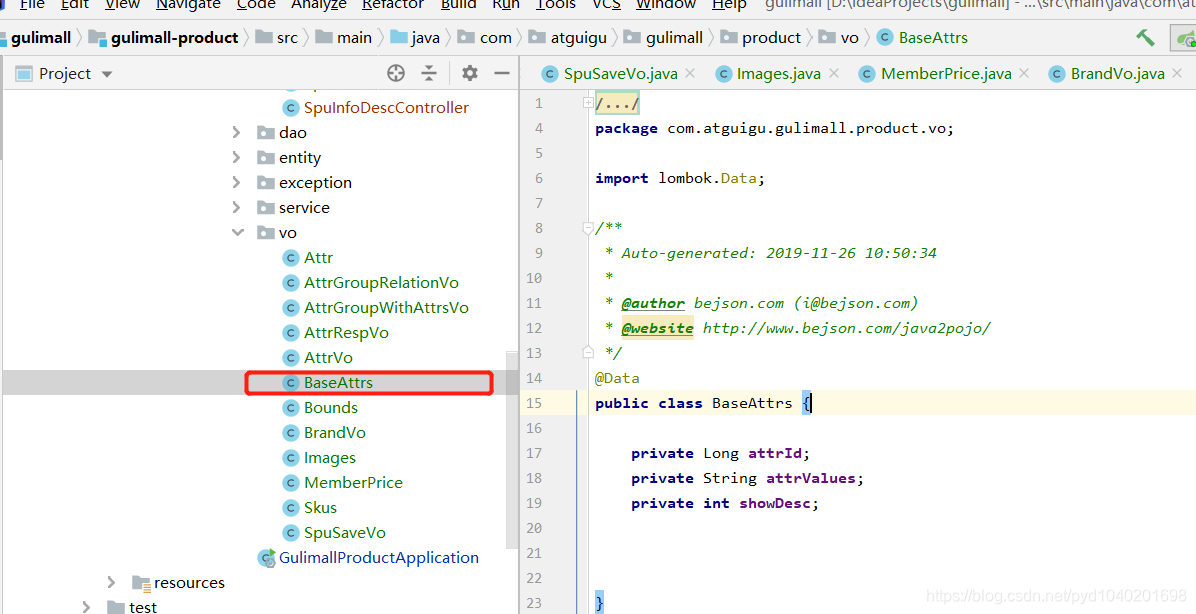Screen dimensions: 1196x614
Task: Open the VCS menu
Action: [x=606, y=5]
